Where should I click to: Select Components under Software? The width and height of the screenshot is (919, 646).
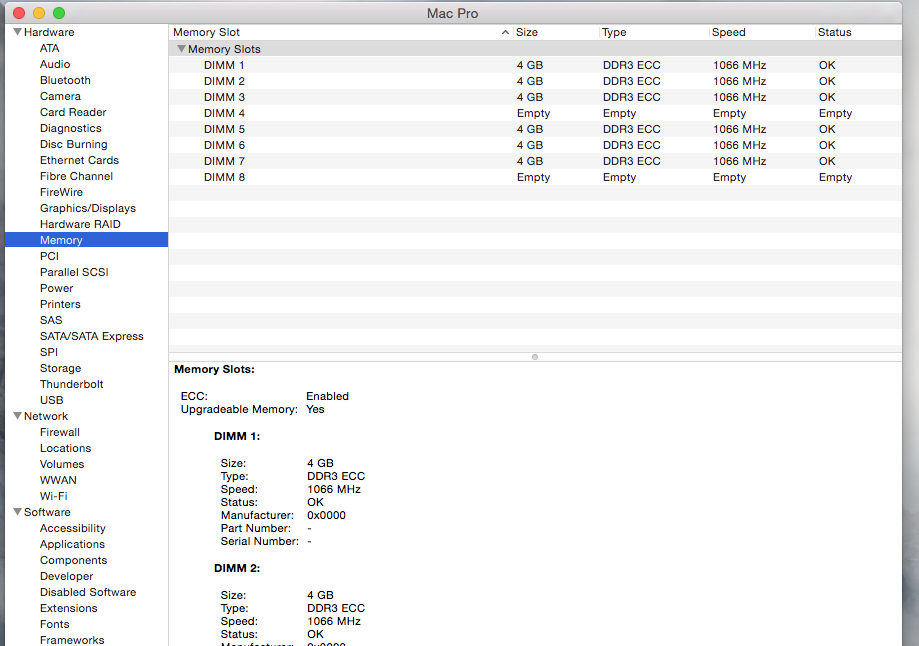point(73,560)
